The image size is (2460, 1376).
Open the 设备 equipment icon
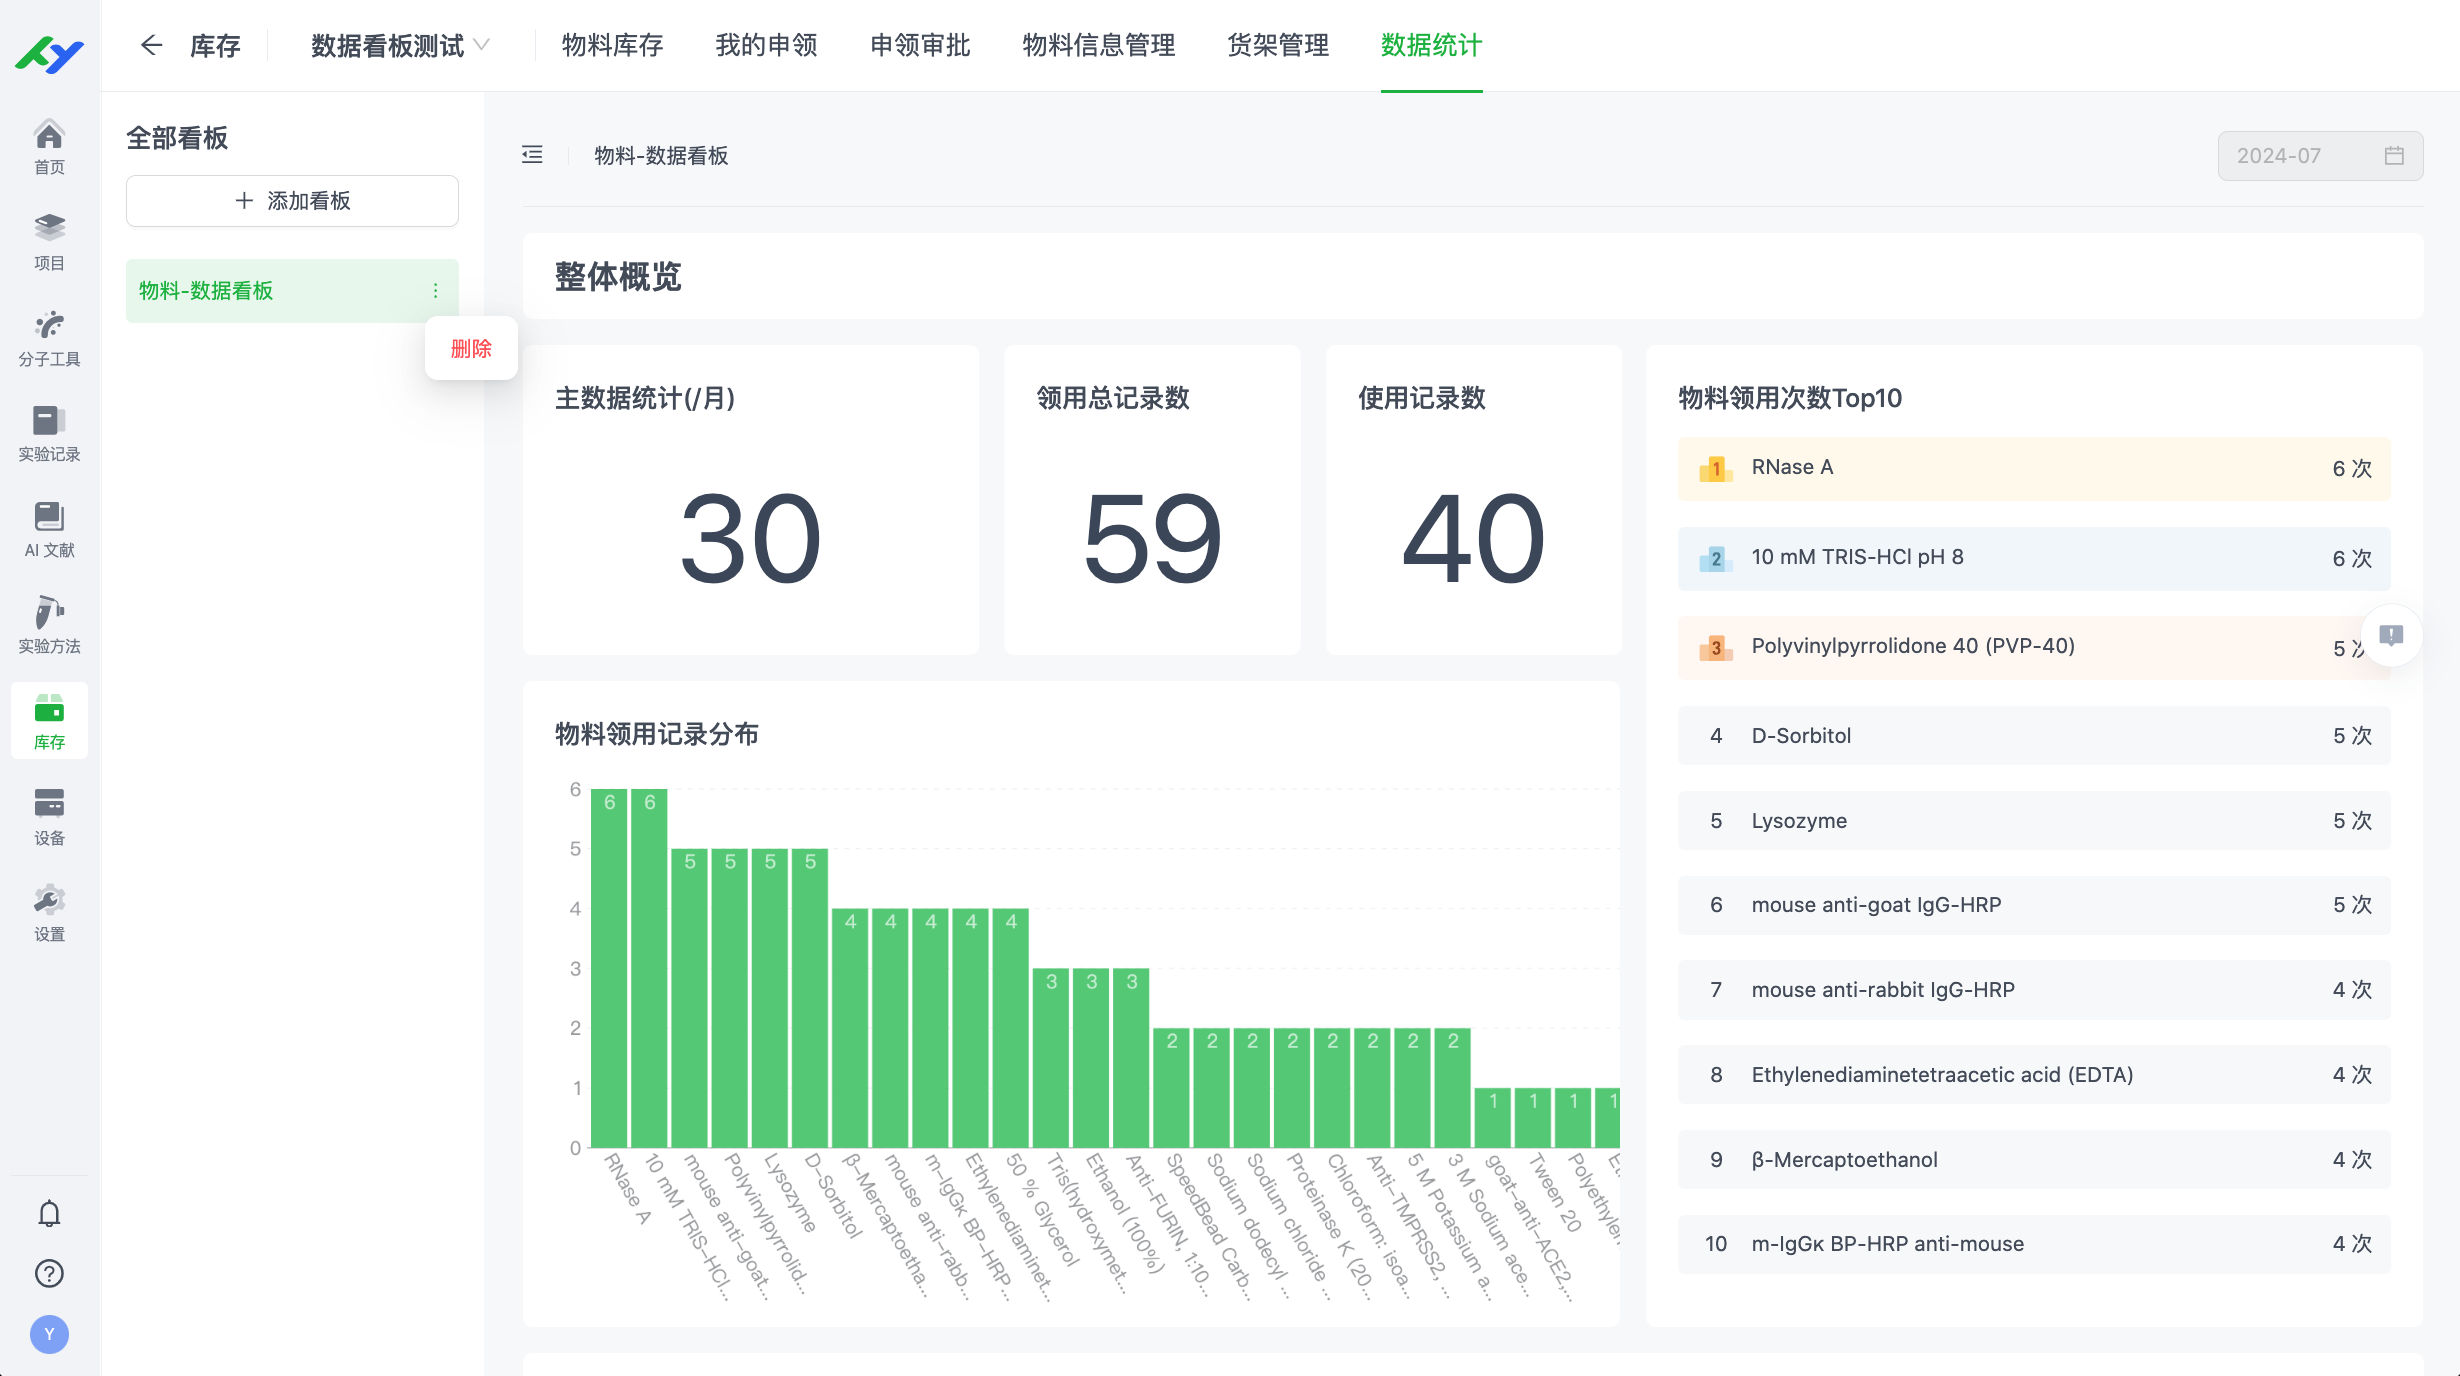pyautogui.click(x=49, y=808)
